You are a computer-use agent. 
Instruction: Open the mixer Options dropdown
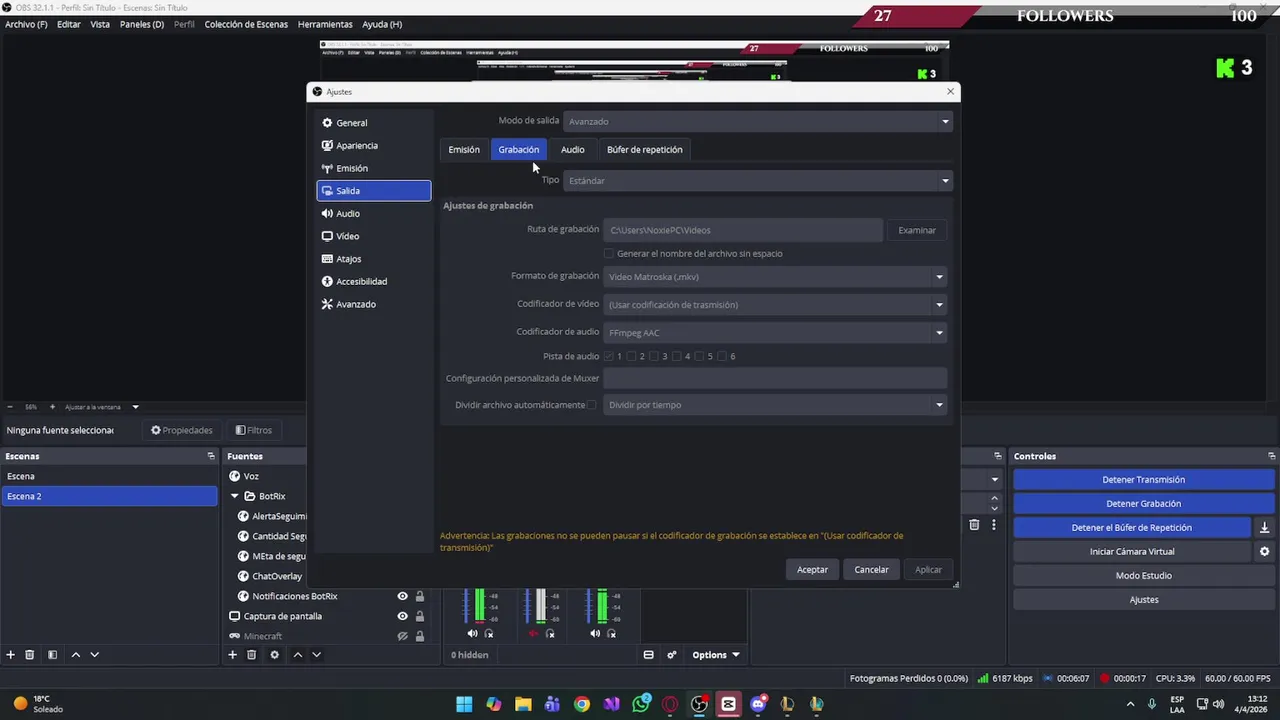point(716,655)
